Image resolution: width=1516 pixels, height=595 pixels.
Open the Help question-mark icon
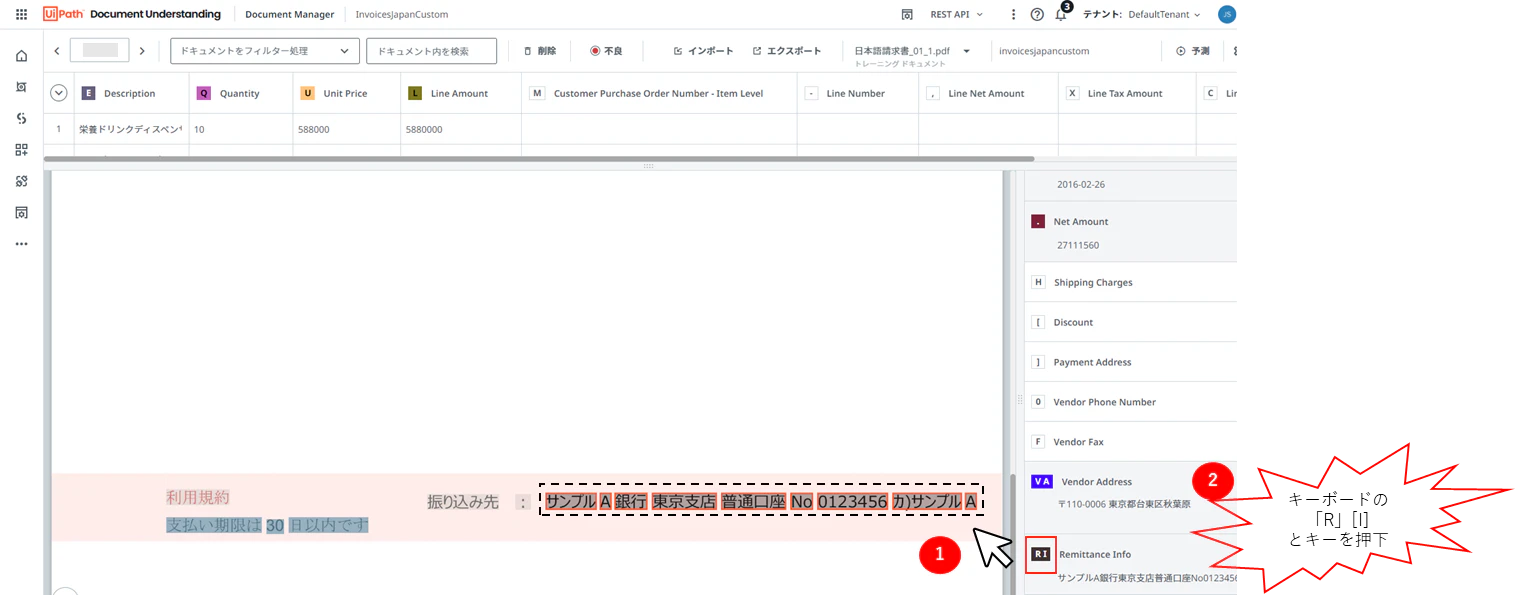pos(1037,15)
